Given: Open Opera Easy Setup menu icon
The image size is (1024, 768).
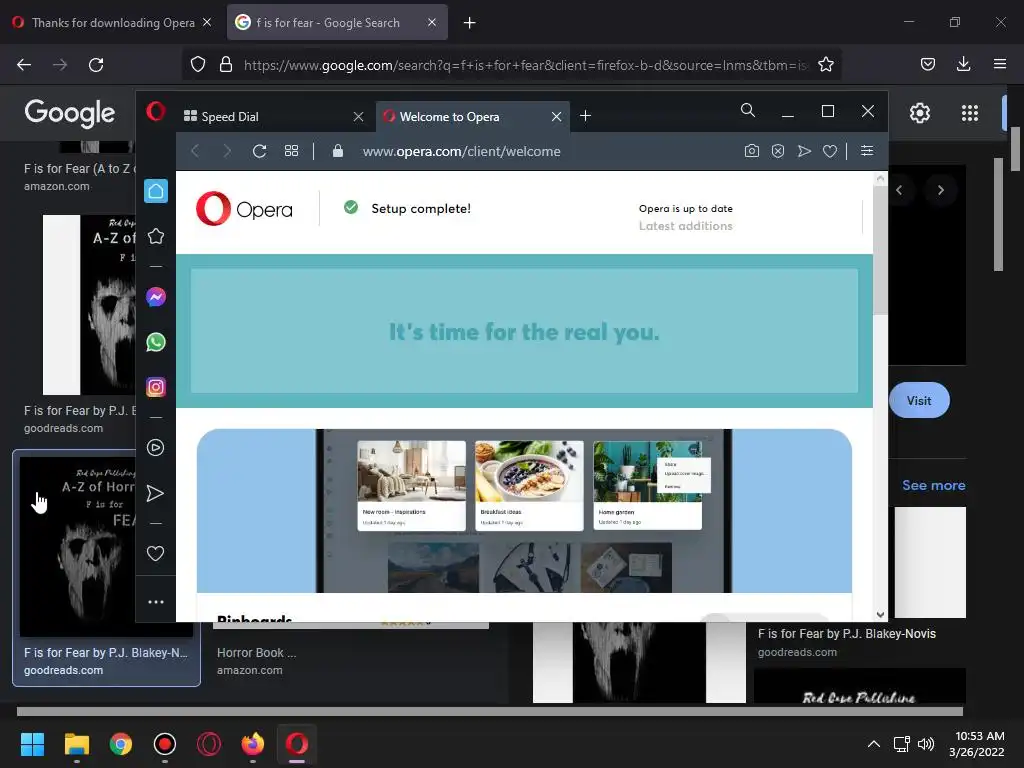Looking at the screenshot, I should click(867, 151).
